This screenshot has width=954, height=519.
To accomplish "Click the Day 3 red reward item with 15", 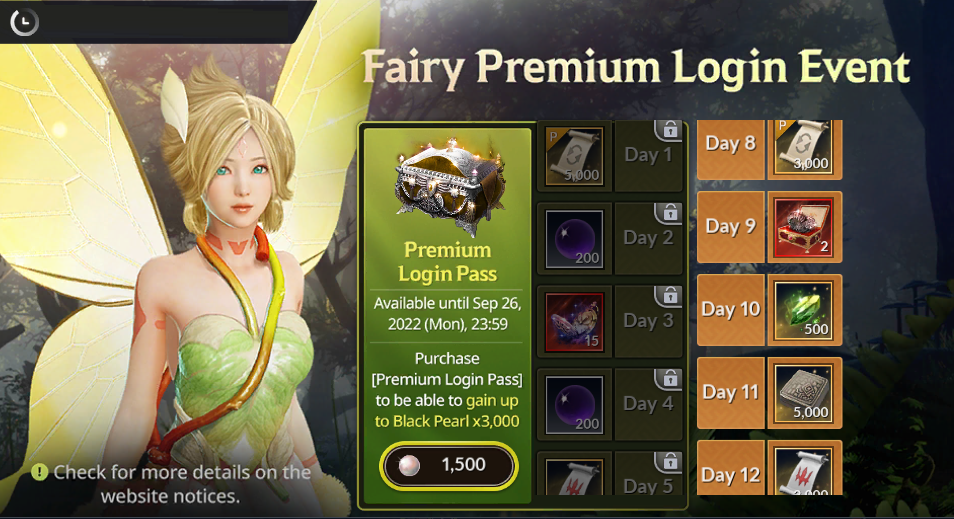I will click(574, 322).
